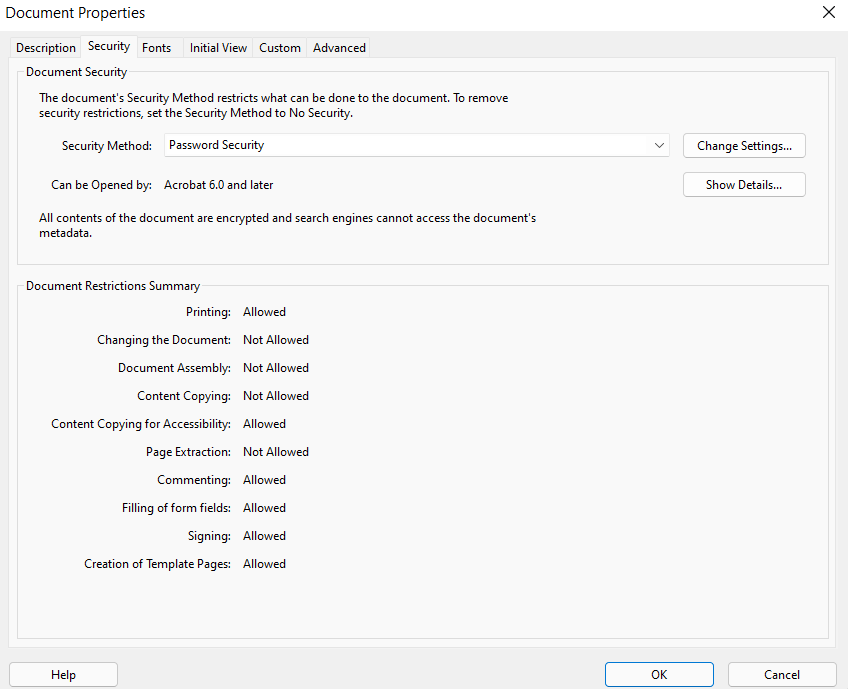
Task: Select the Custom tab
Action: pos(279,47)
